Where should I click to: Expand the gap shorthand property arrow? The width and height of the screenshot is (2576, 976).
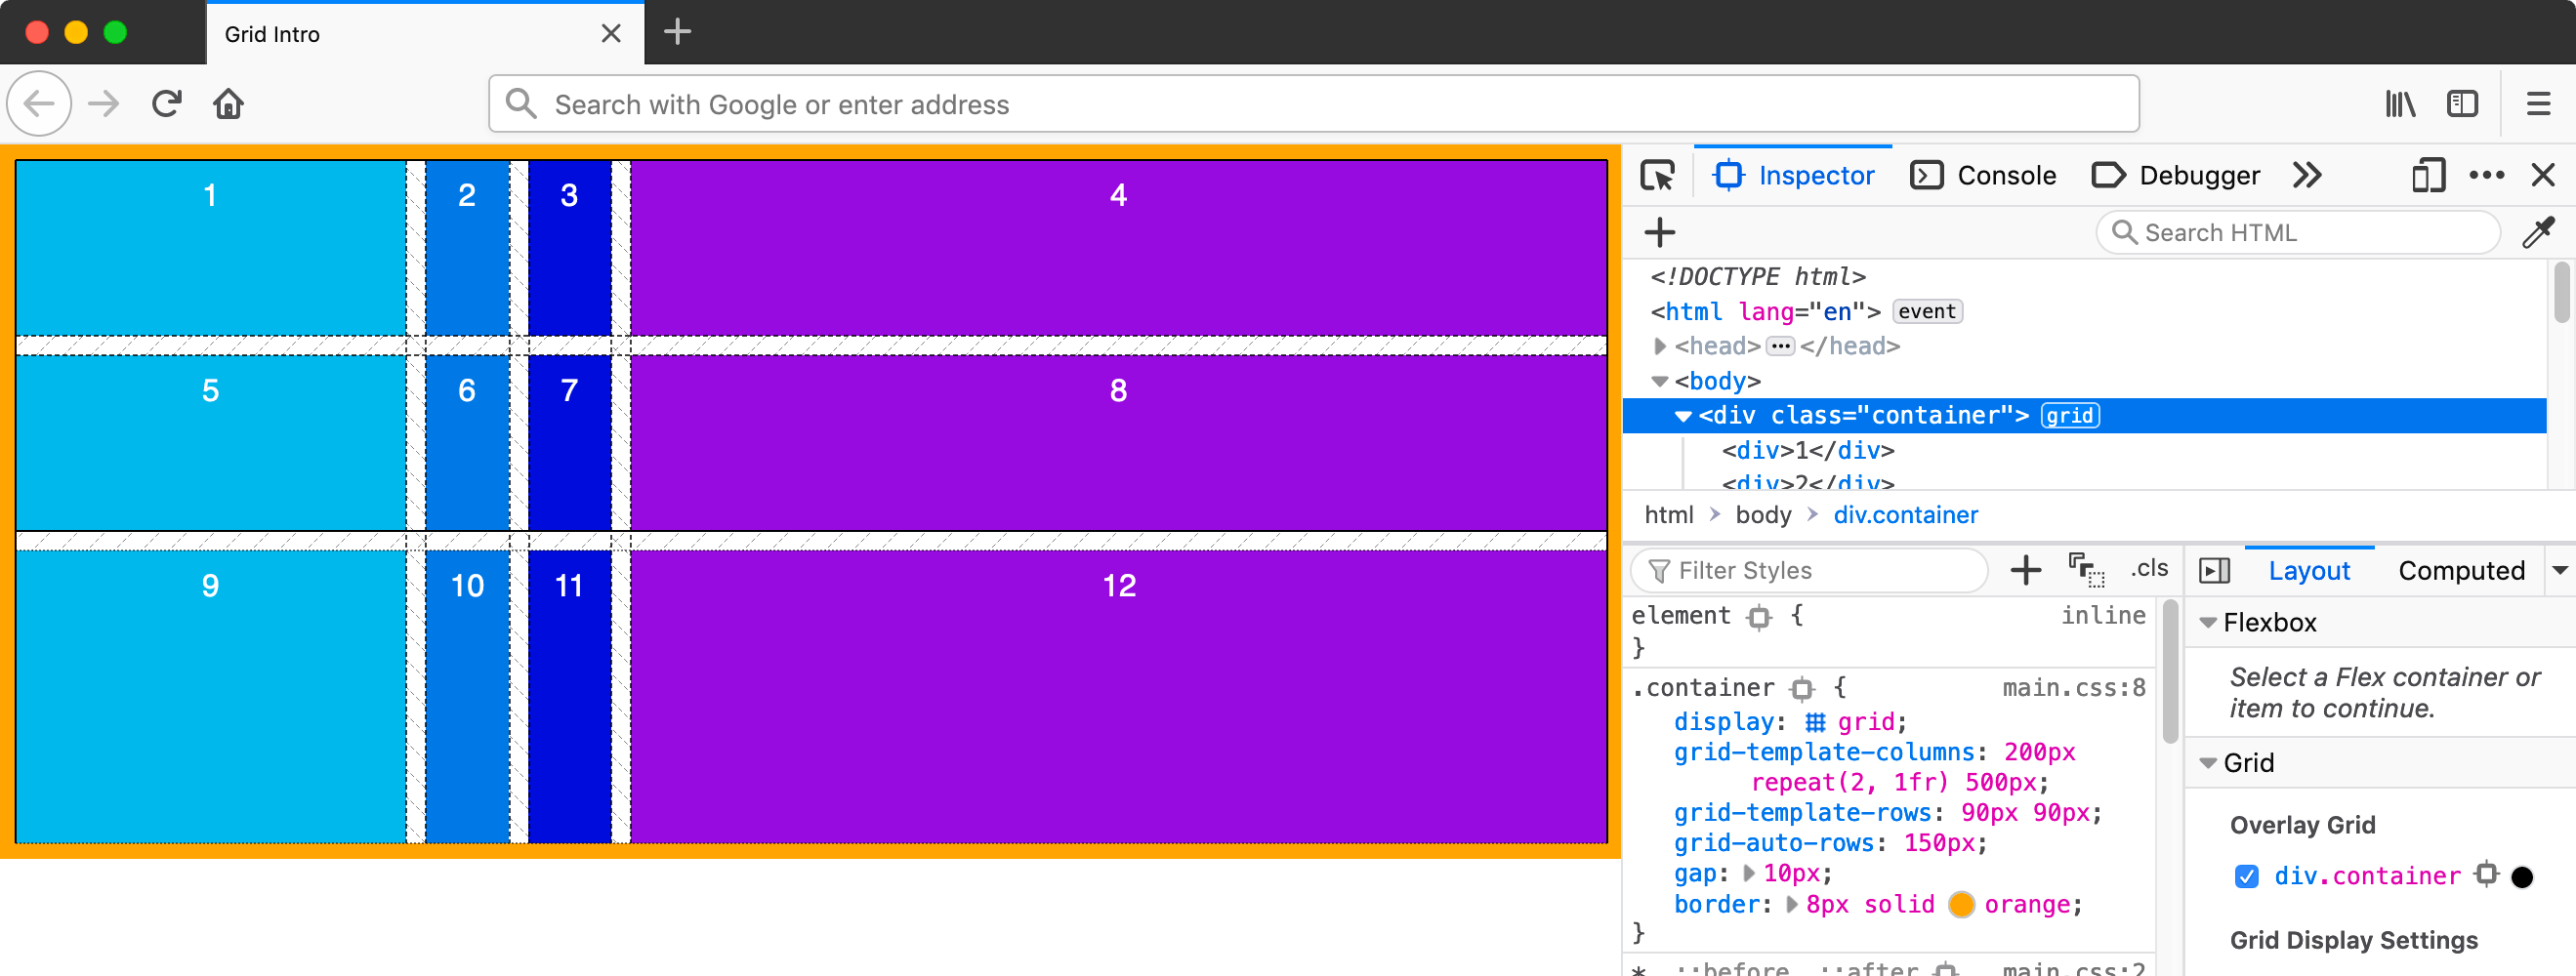[x=1749, y=873]
